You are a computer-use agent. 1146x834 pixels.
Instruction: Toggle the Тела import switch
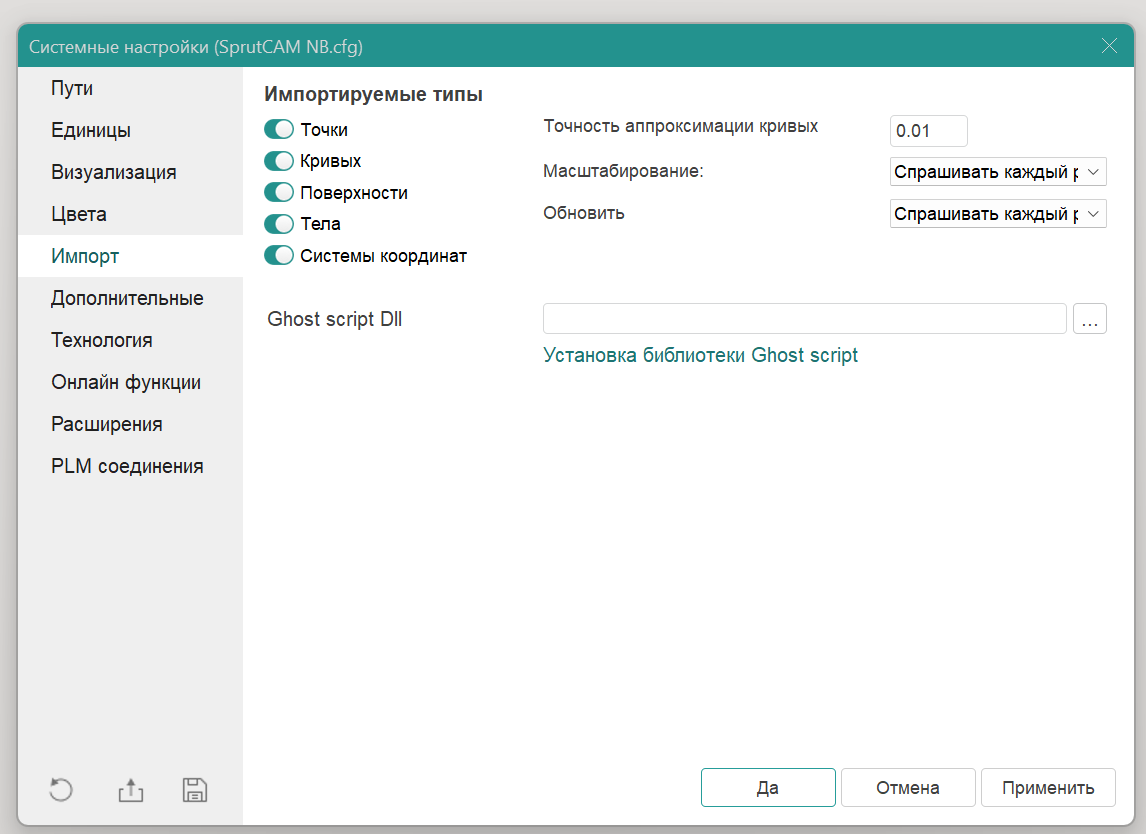click(x=279, y=224)
